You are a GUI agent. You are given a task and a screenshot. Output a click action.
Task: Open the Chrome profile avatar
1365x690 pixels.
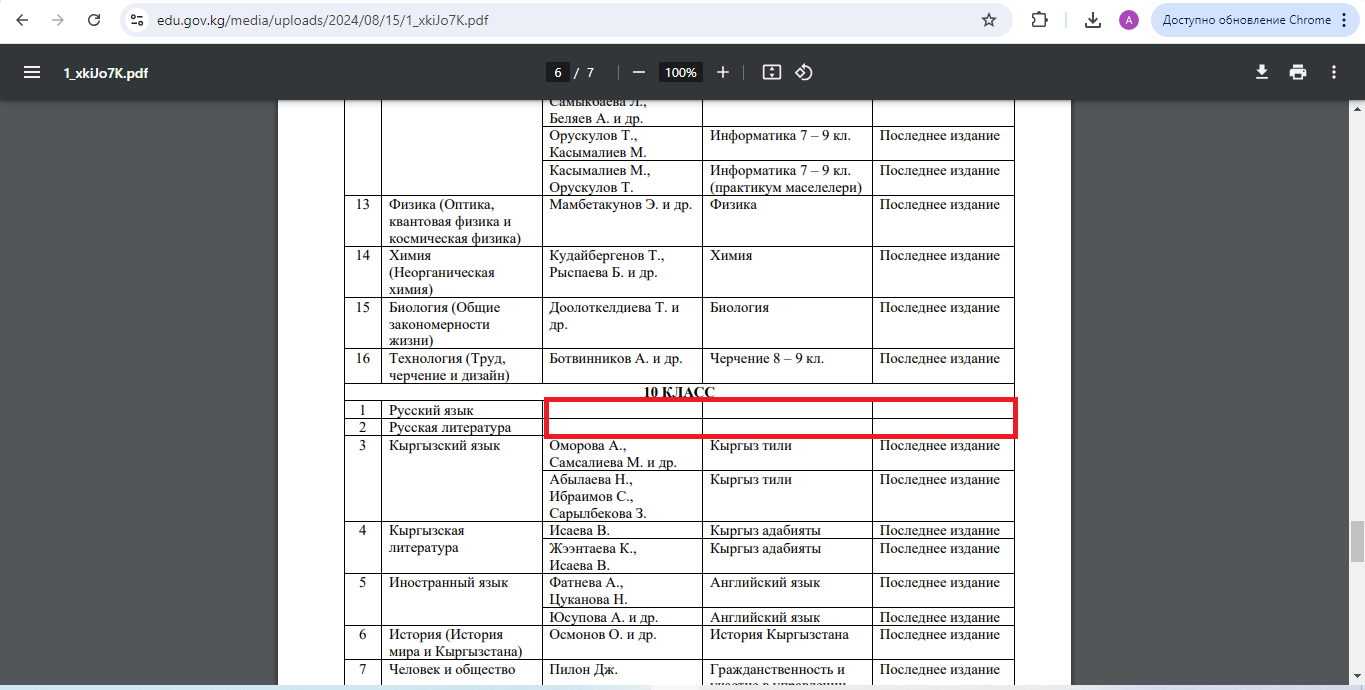1129,20
